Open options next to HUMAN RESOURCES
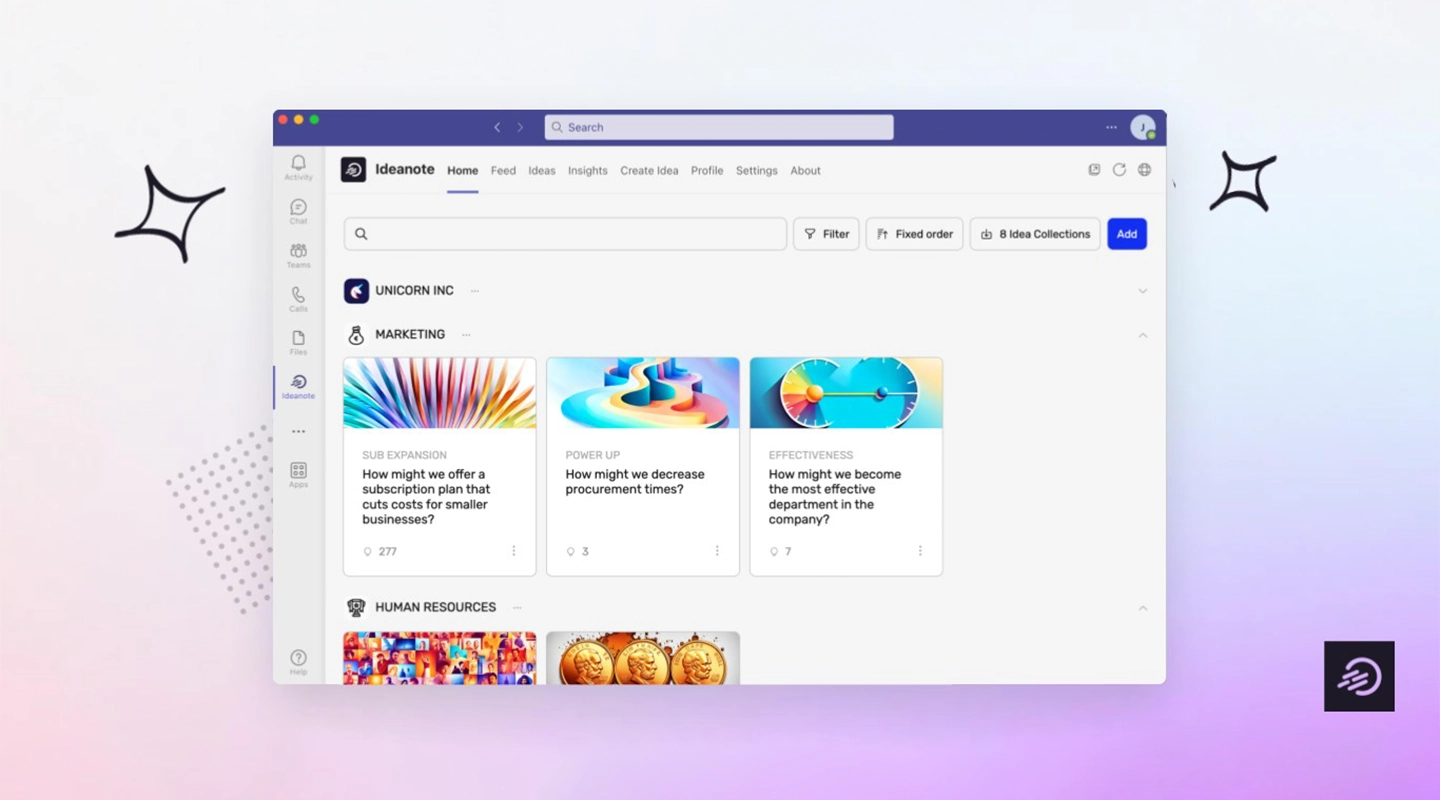This screenshot has width=1440, height=800. point(517,607)
